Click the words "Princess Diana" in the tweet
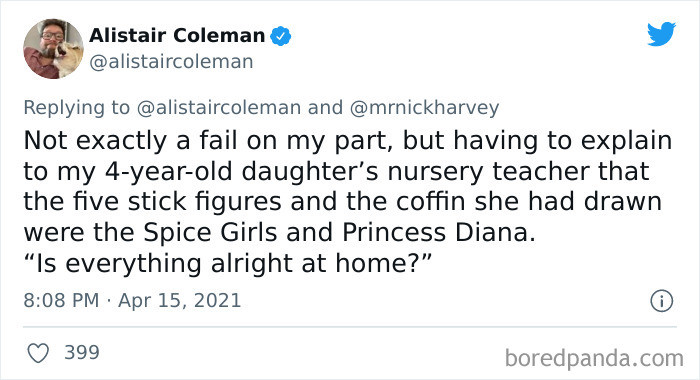700x380 pixels. click(x=439, y=232)
